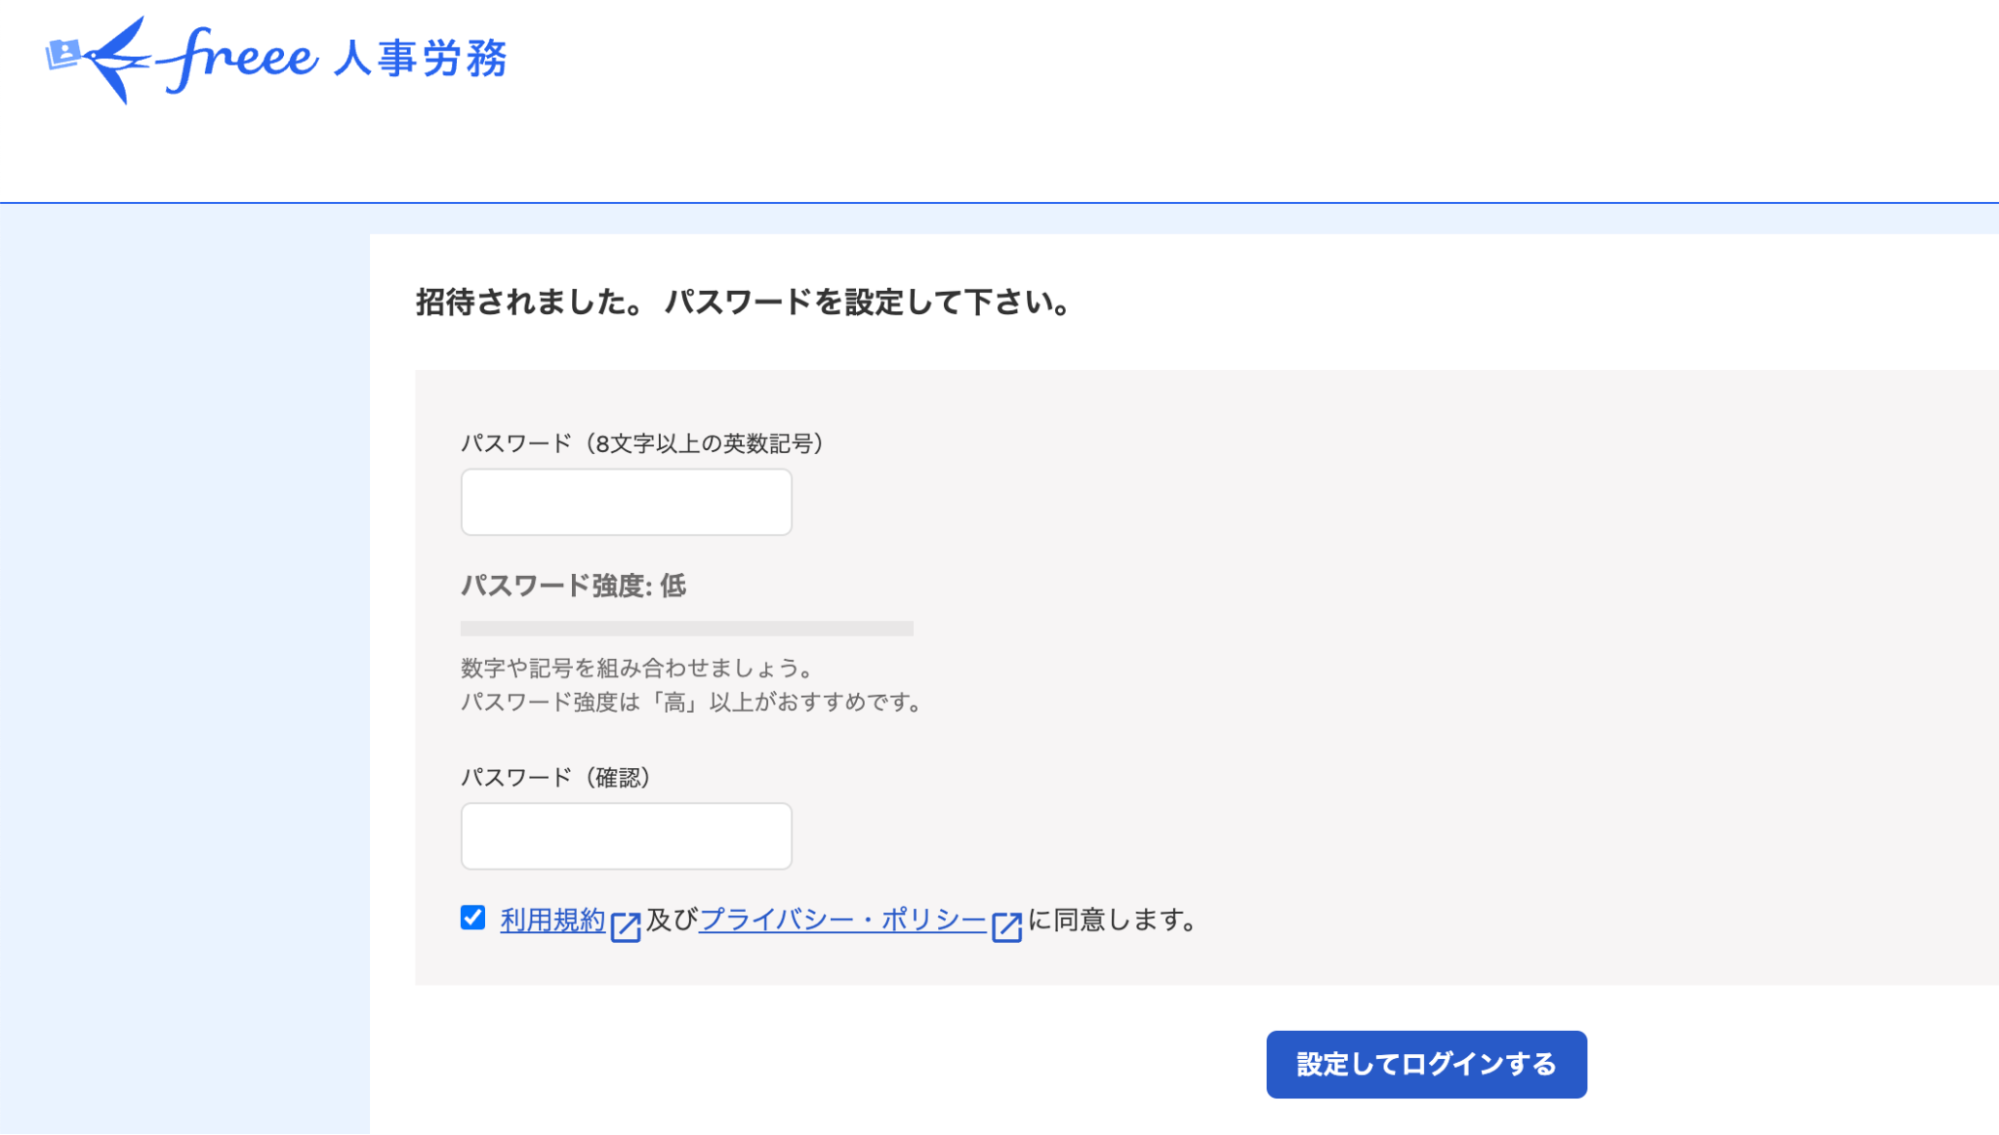Image resolution: width=1999 pixels, height=1135 pixels.
Task: Click the パスワード（8文字以上の英数記号） label
Action: [x=643, y=443]
